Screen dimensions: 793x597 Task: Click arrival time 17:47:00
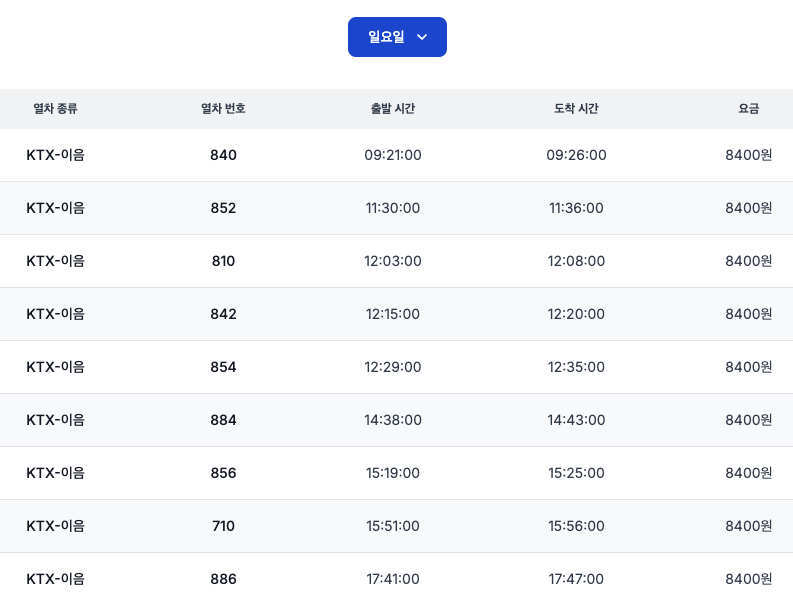point(576,579)
